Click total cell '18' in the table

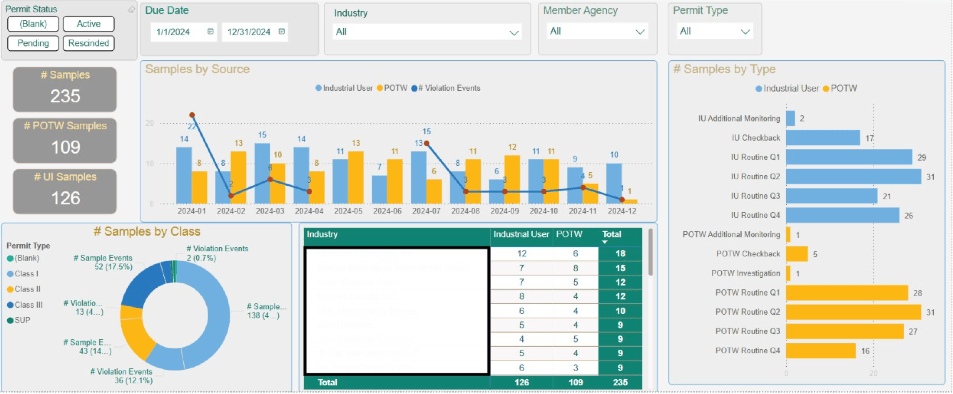click(620, 254)
